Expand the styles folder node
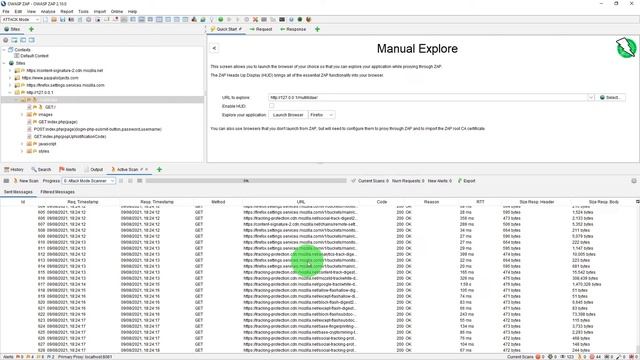This screenshot has width=640, height=360. coord(22,151)
